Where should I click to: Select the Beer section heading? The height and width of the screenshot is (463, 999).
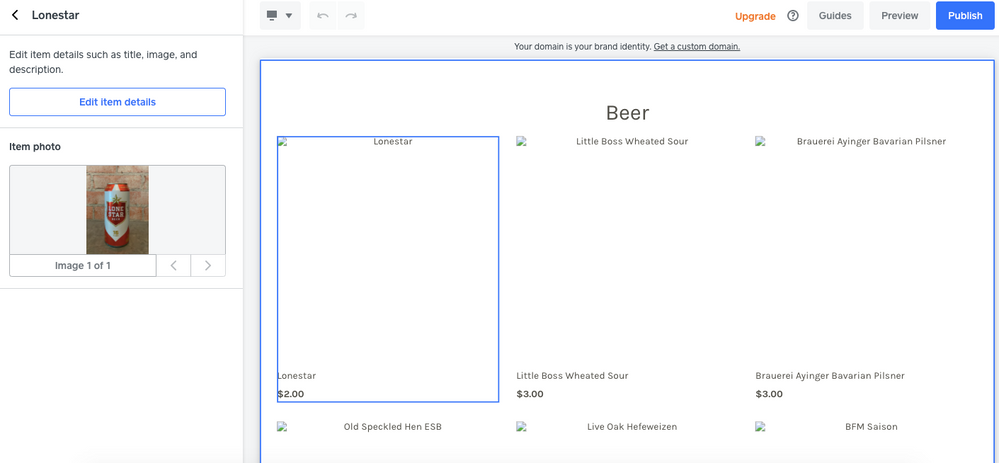tap(628, 113)
